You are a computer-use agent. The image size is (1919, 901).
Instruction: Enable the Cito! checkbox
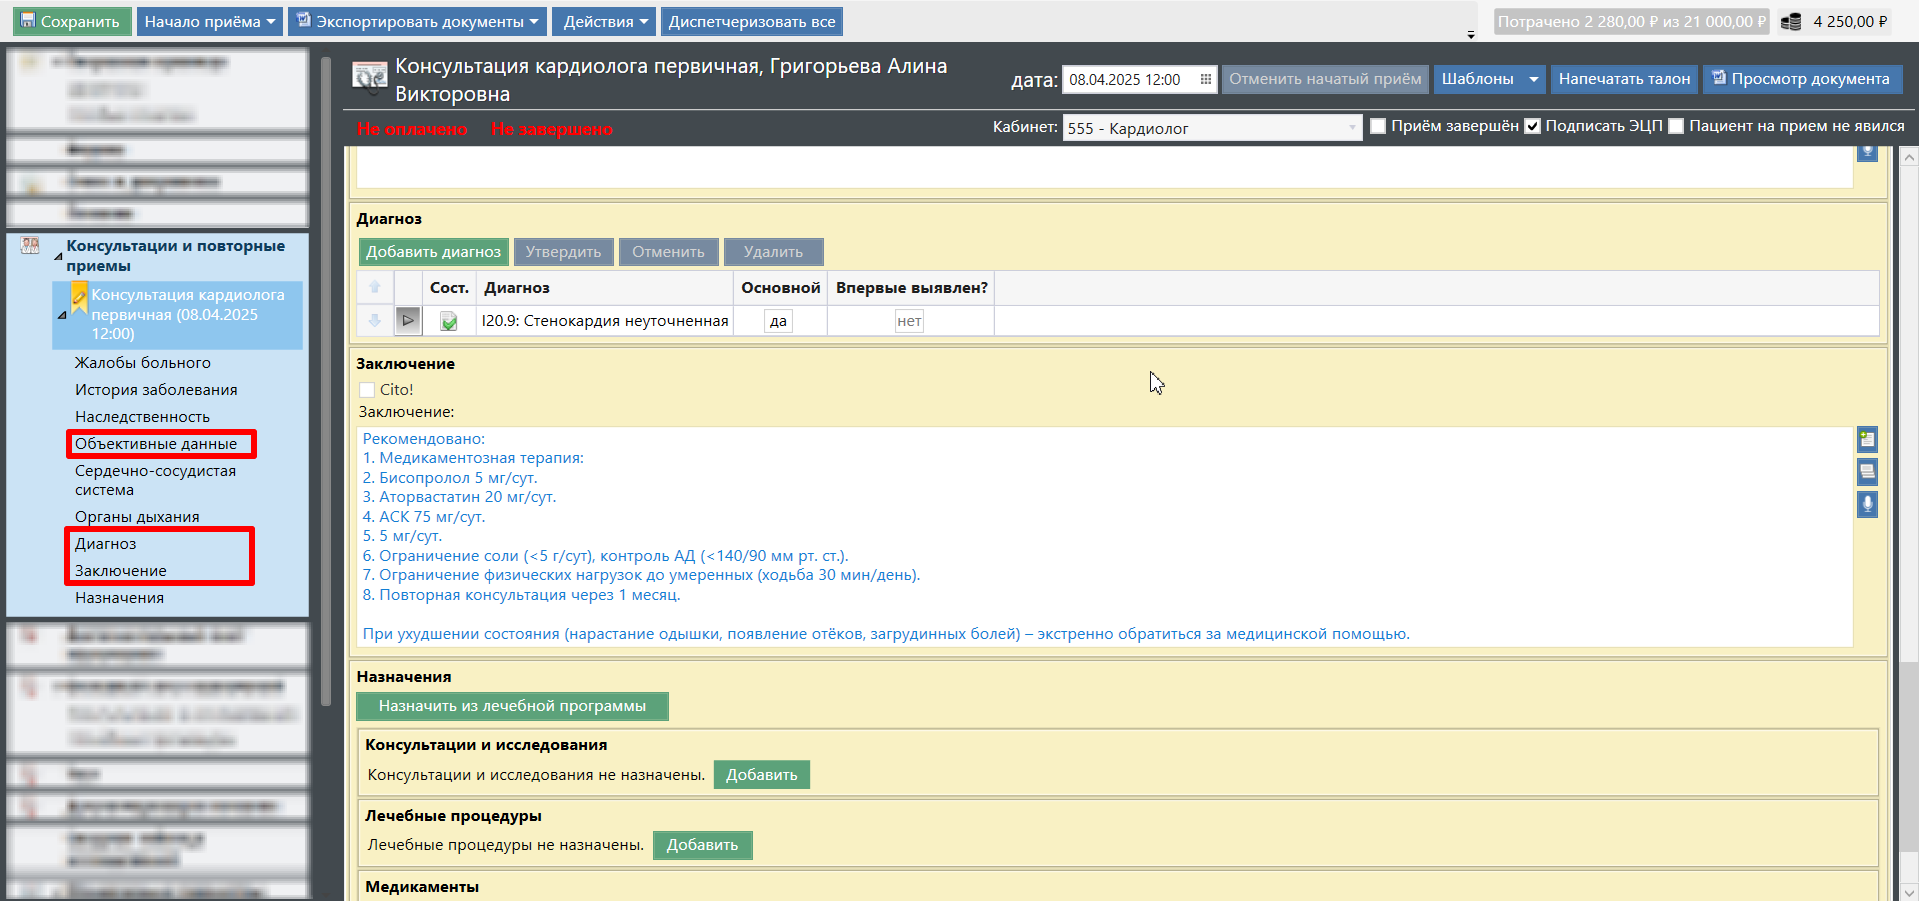pyautogui.click(x=367, y=390)
